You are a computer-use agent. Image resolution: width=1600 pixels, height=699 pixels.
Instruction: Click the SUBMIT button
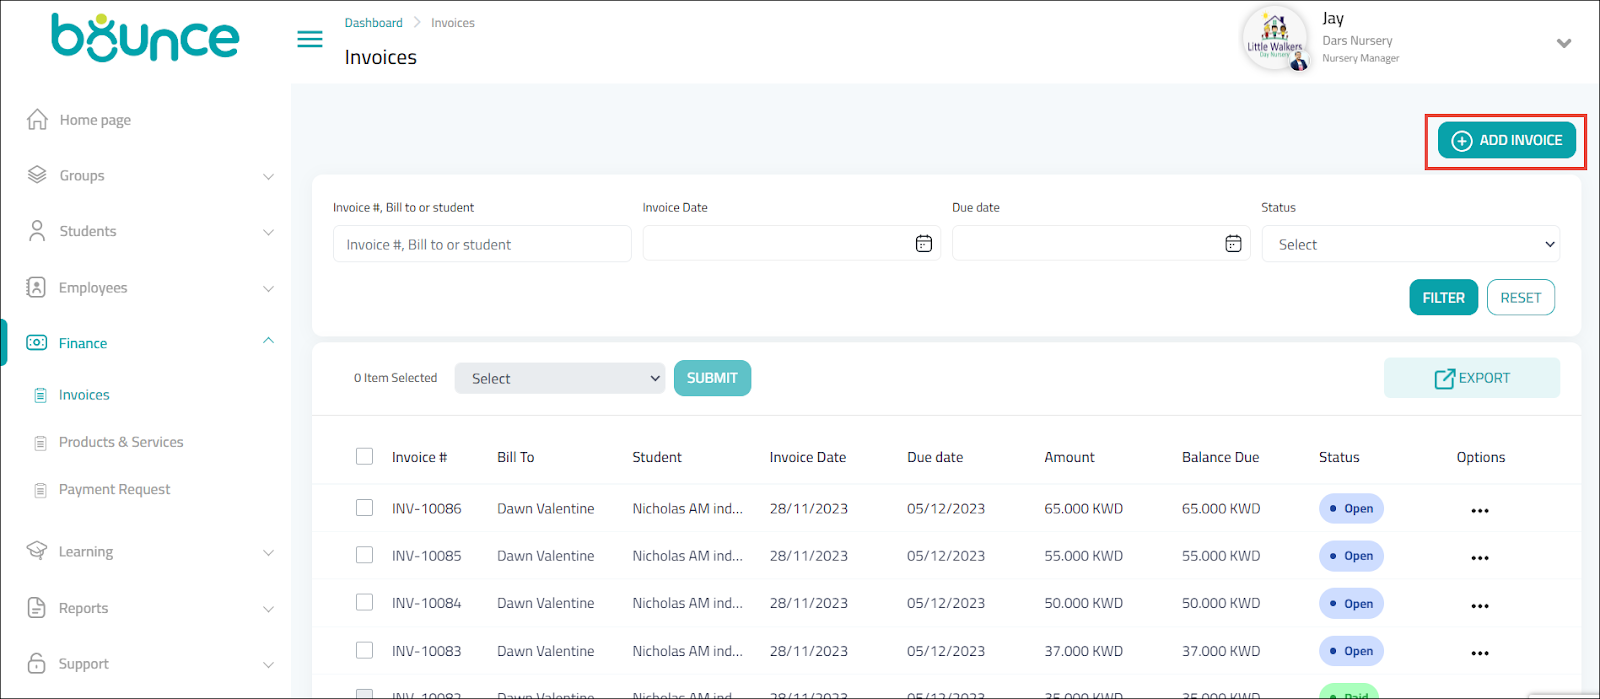click(712, 378)
